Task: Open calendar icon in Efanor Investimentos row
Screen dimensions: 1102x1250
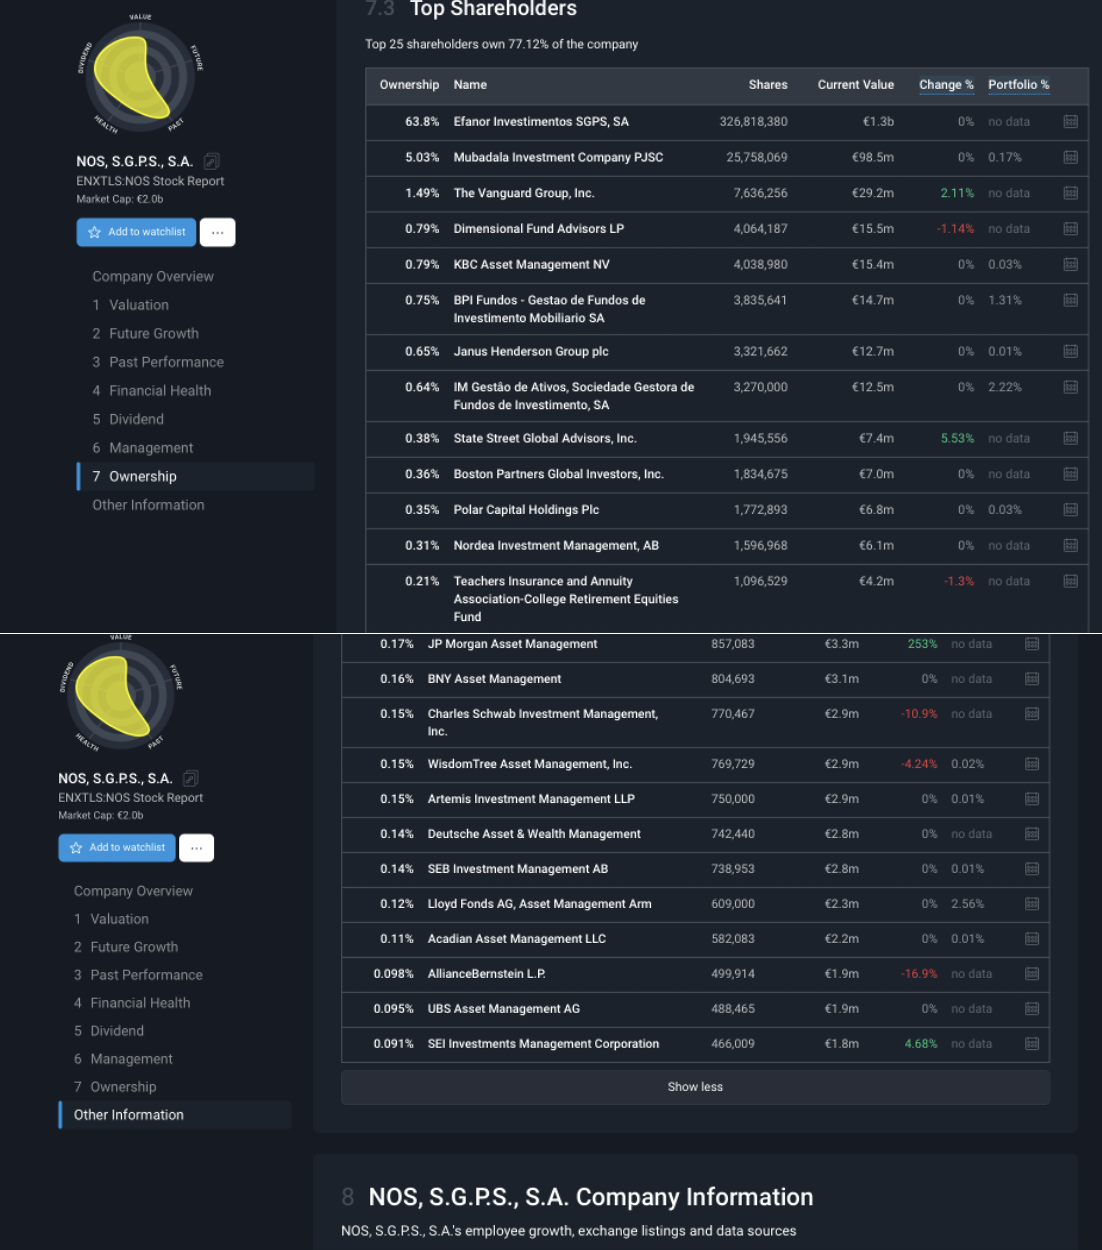Action: (1070, 122)
